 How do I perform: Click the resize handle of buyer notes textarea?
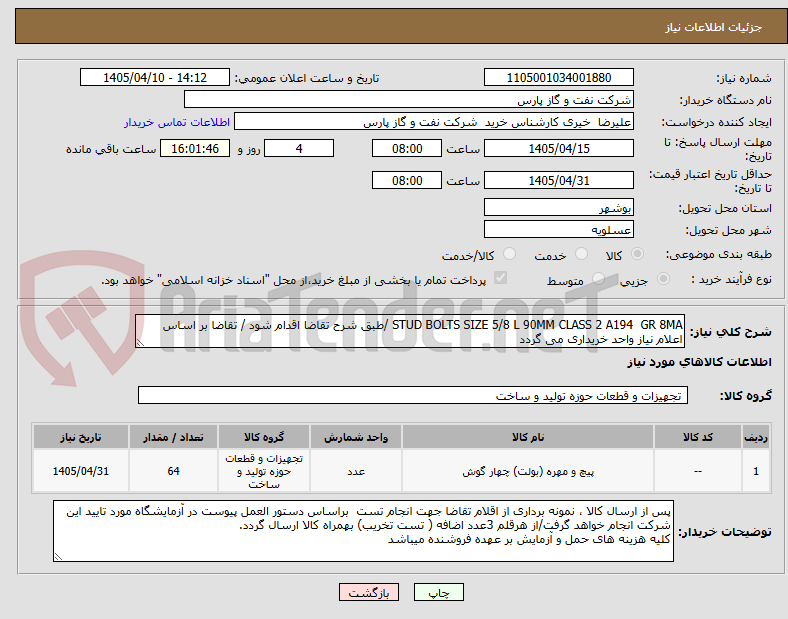[x=58, y=557]
